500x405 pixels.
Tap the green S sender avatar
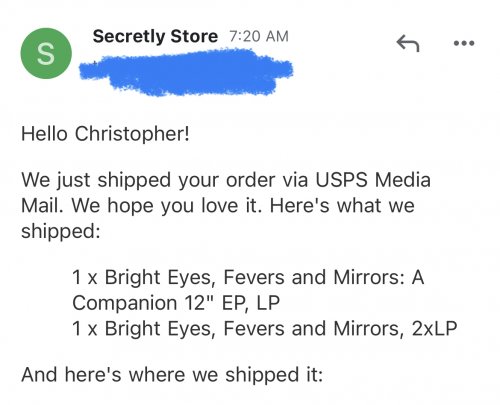click(x=46, y=53)
